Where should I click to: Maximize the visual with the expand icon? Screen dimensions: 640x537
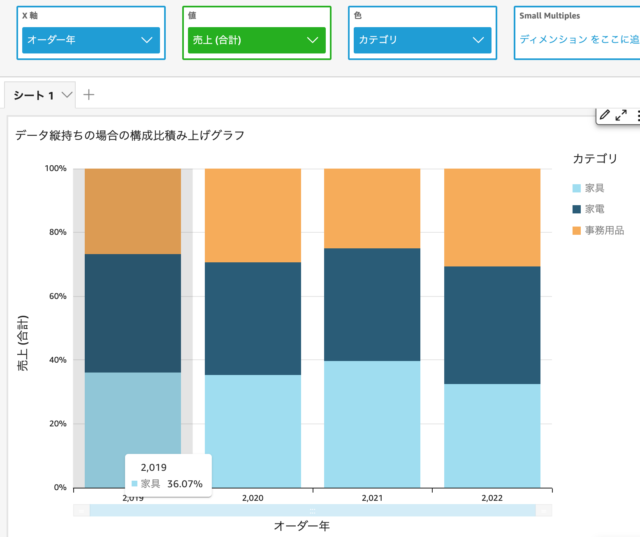(x=621, y=115)
